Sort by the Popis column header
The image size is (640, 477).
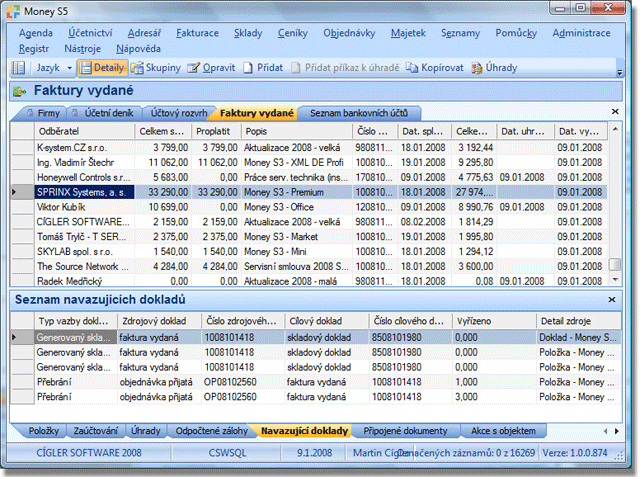pyautogui.click(x=297, y=131)
